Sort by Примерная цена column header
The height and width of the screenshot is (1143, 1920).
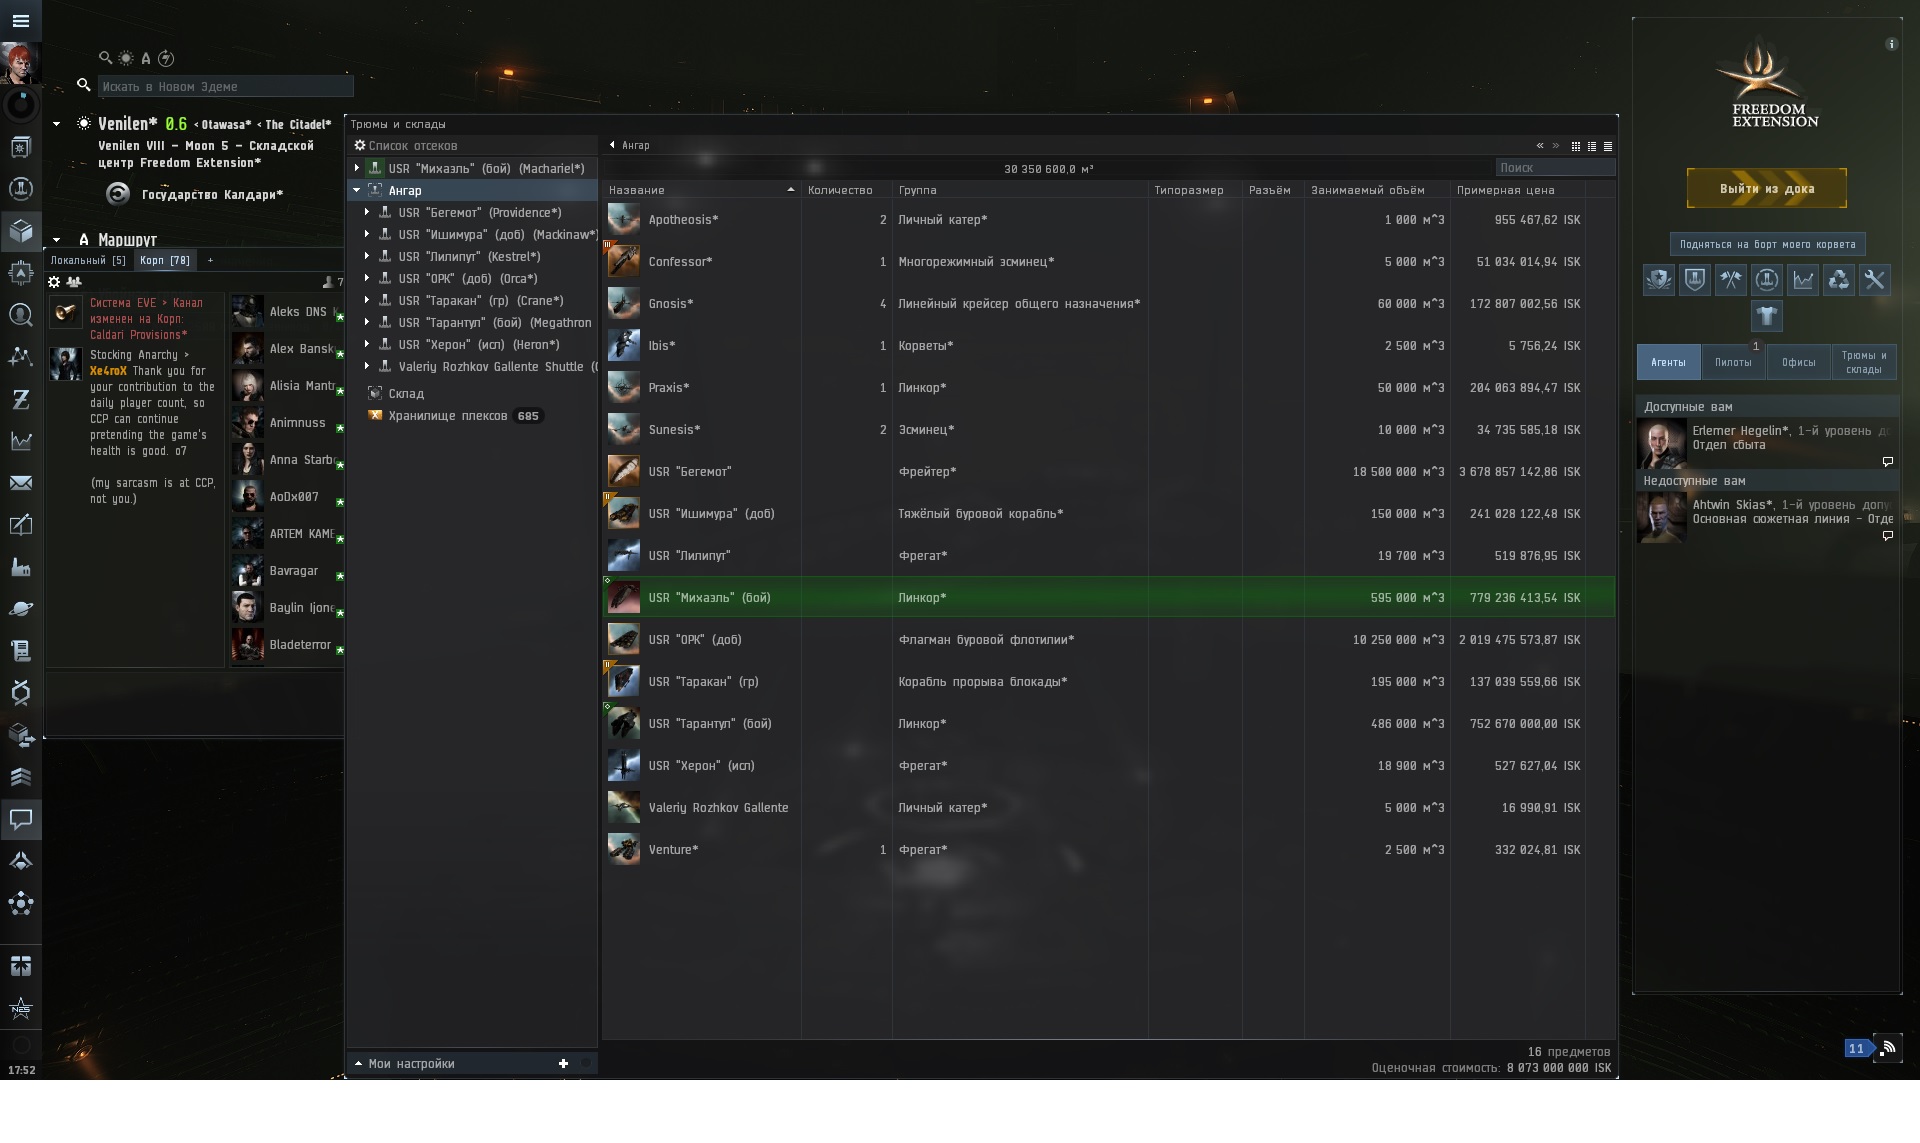pyautogui.click(x=1505, y=190)
